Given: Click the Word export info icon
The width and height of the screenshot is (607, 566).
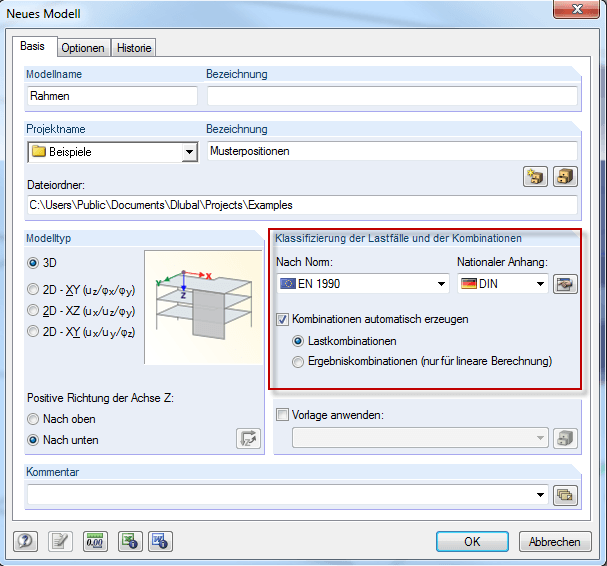Looking at the screenshot, I should point(160,540).
